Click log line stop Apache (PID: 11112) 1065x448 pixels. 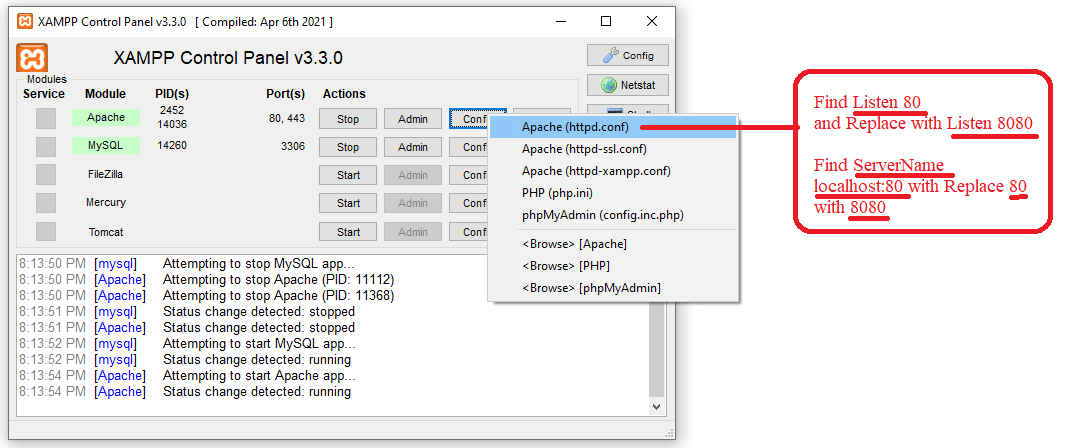coord(278,280)
